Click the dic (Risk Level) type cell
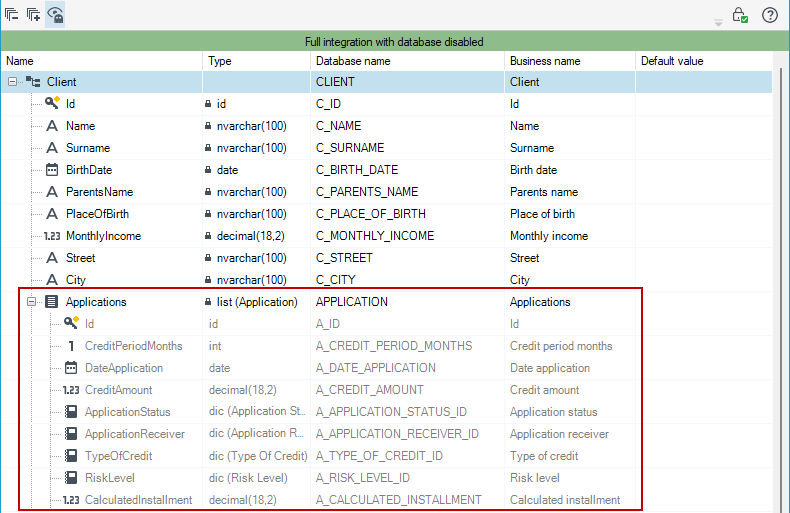This screenshot has height=513, width=790. coord(256,478)
